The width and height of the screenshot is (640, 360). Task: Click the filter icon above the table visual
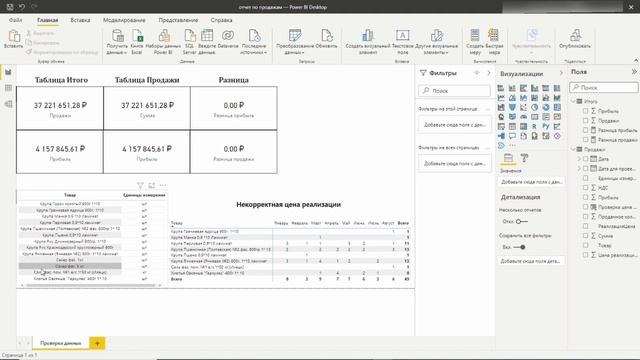pyautogui.click(x=140, y=186)
